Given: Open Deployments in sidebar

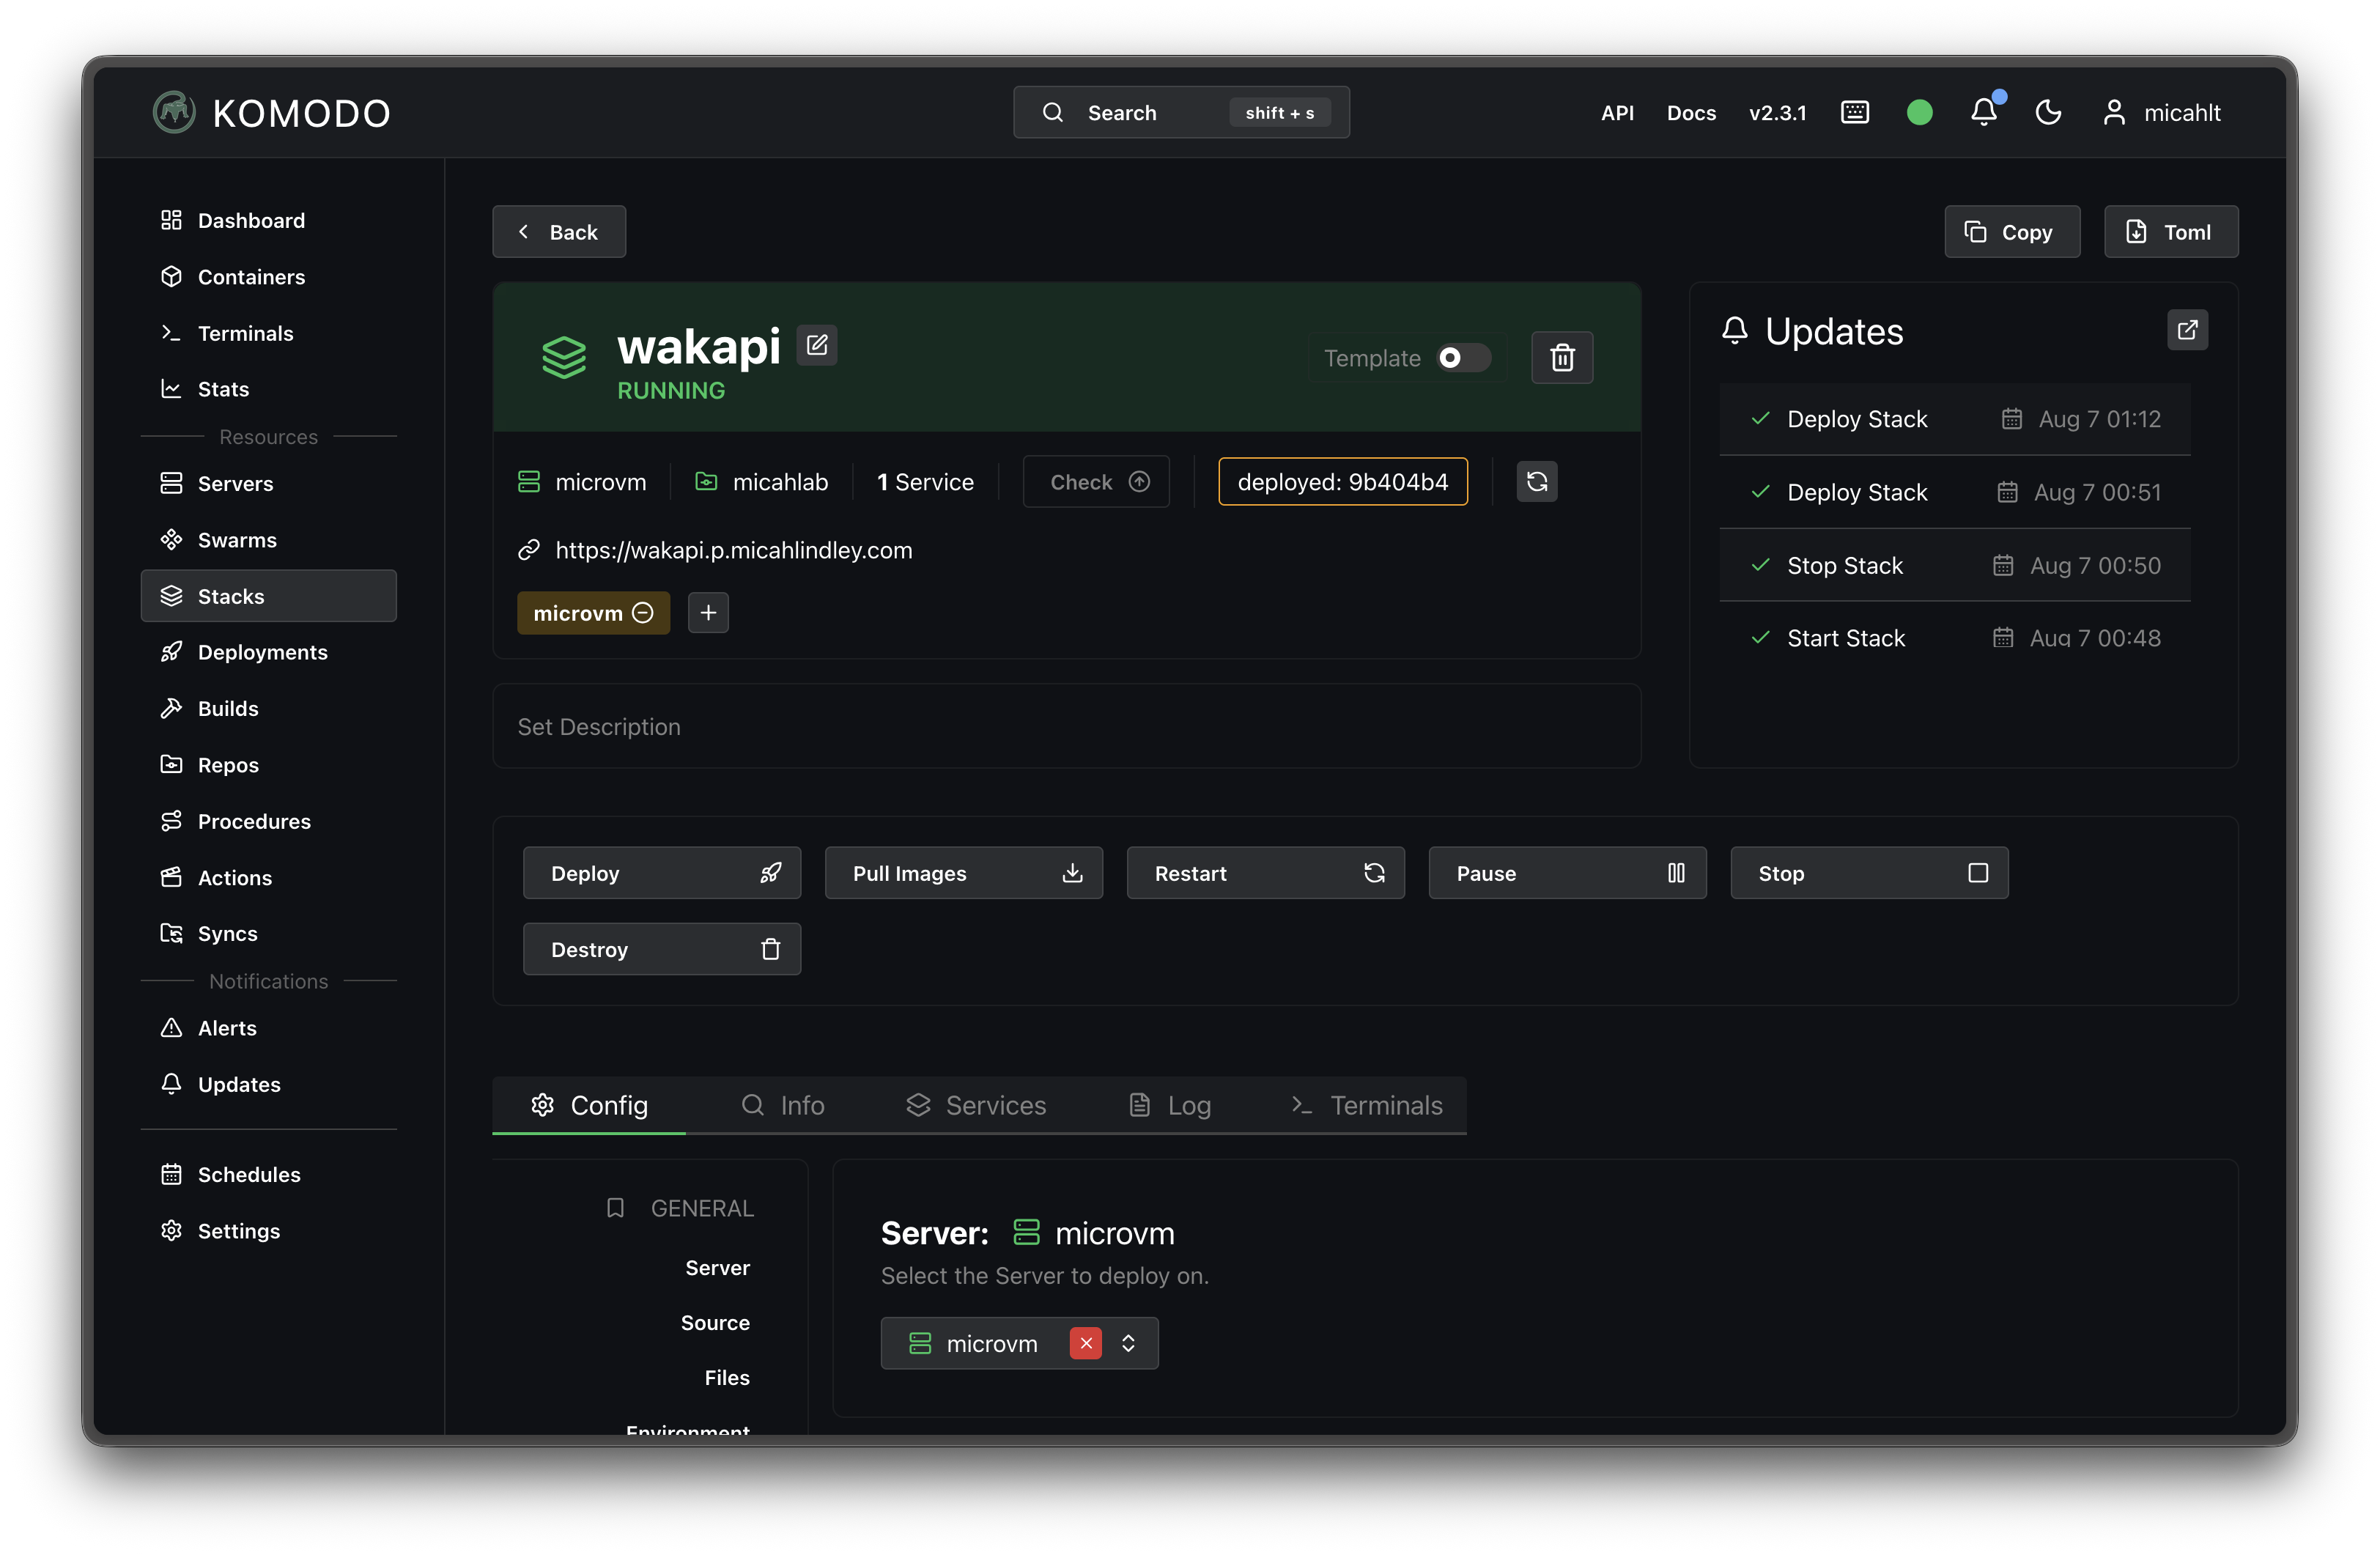Looking at the screenshot, I should coord(268,652).
